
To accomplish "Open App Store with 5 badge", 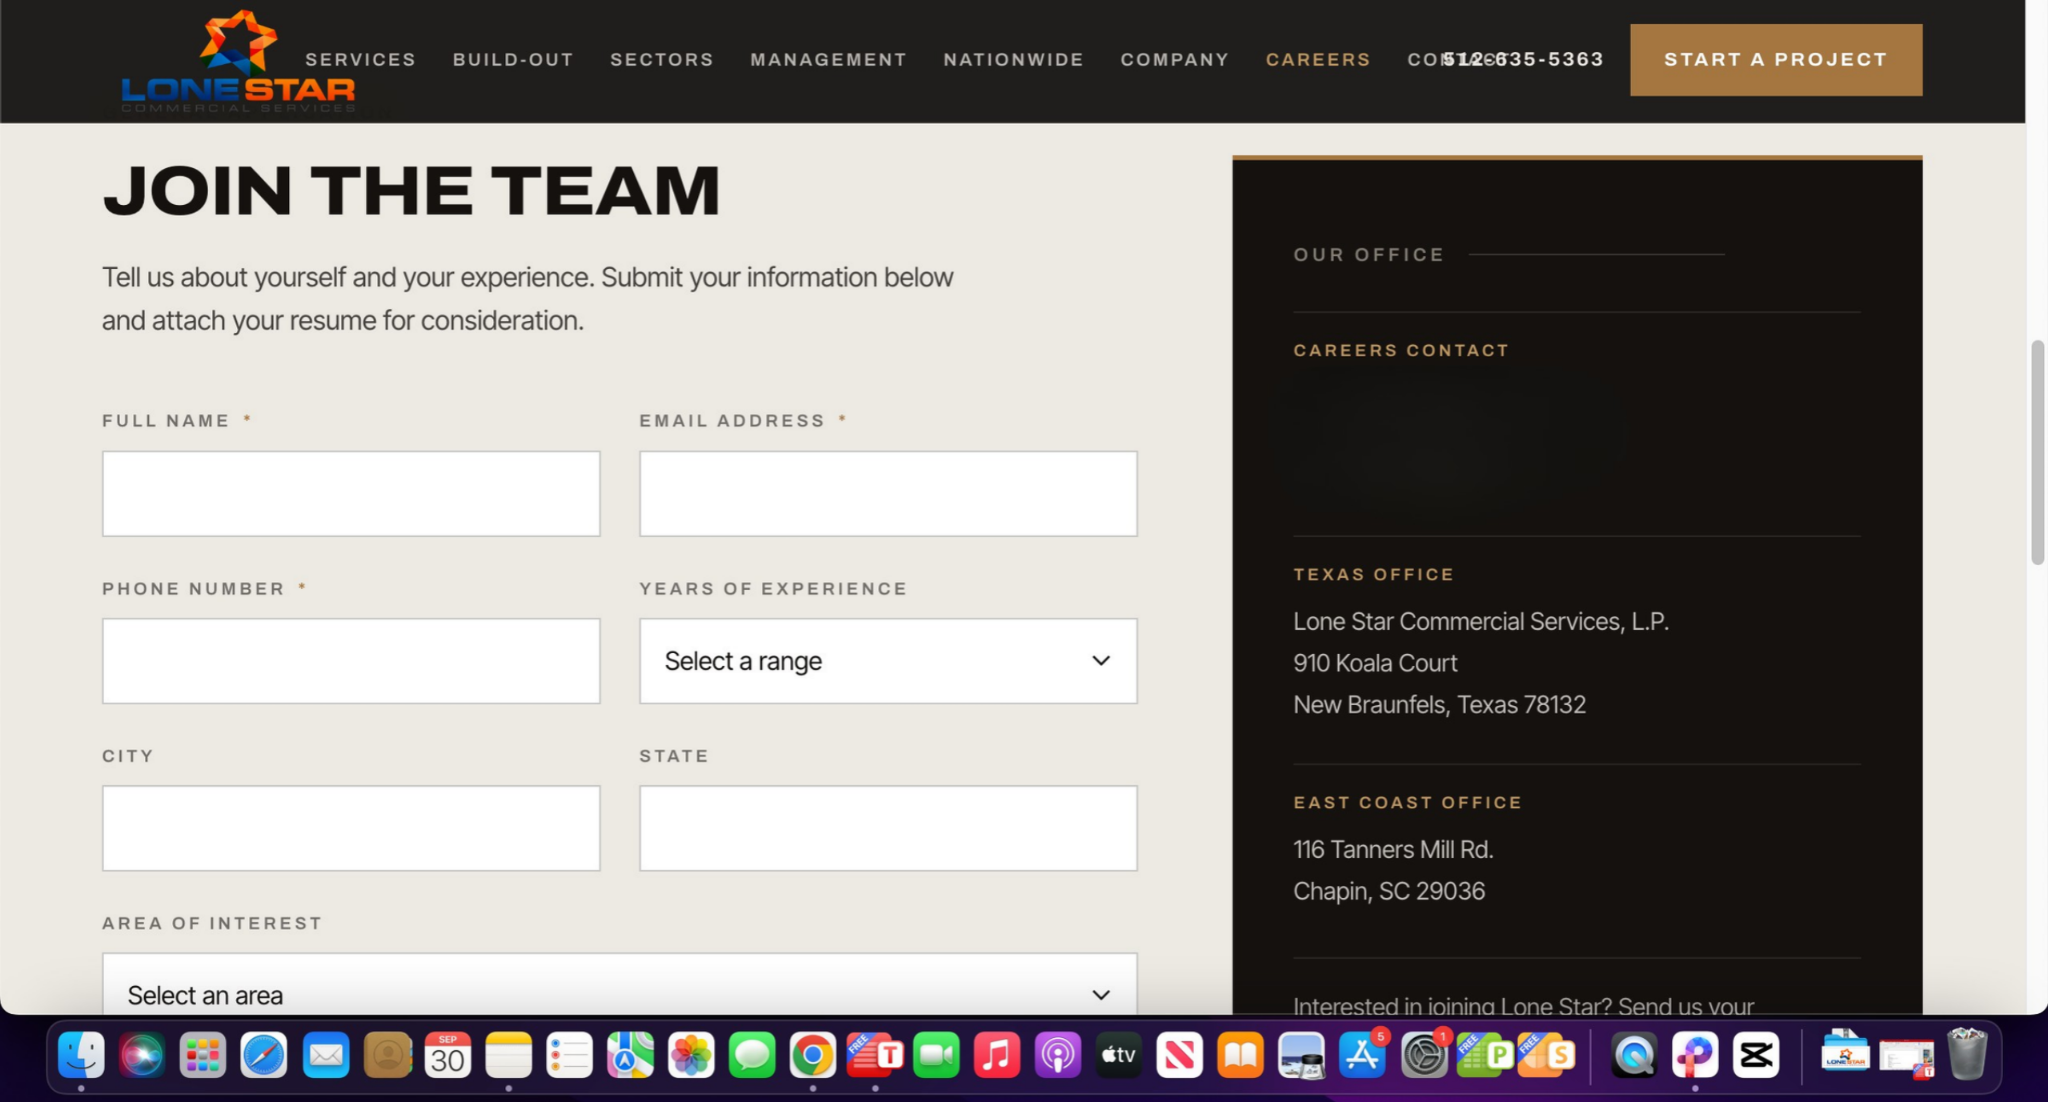I will pos(1363,1054).
